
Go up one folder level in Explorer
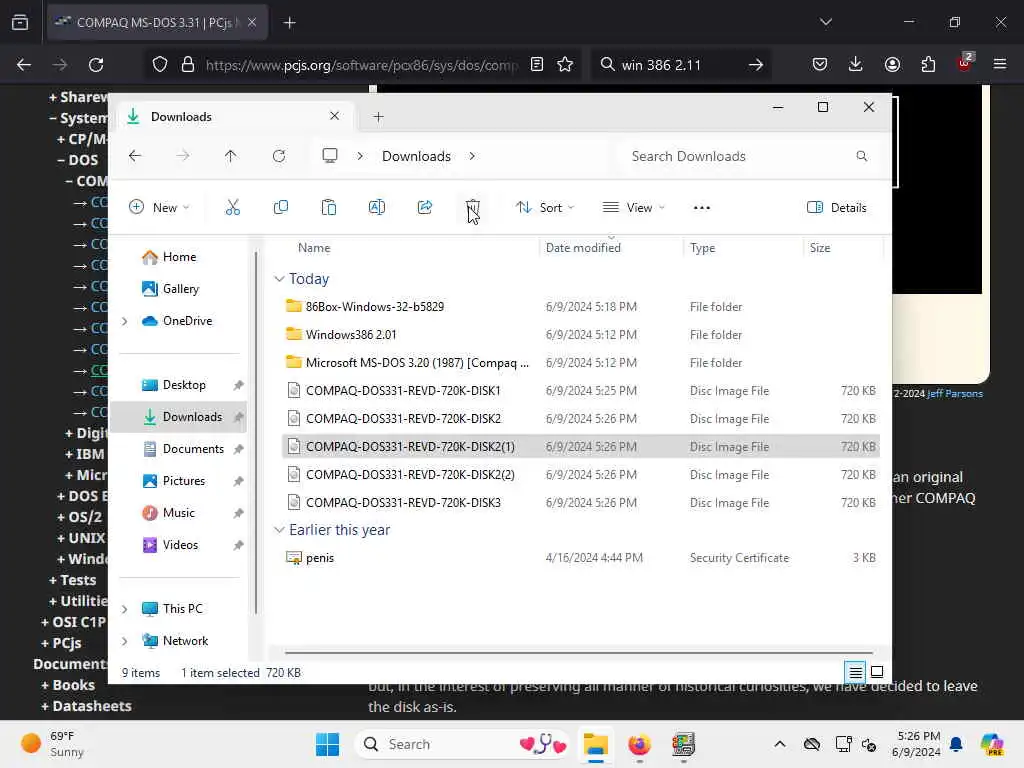click(231, 156)
